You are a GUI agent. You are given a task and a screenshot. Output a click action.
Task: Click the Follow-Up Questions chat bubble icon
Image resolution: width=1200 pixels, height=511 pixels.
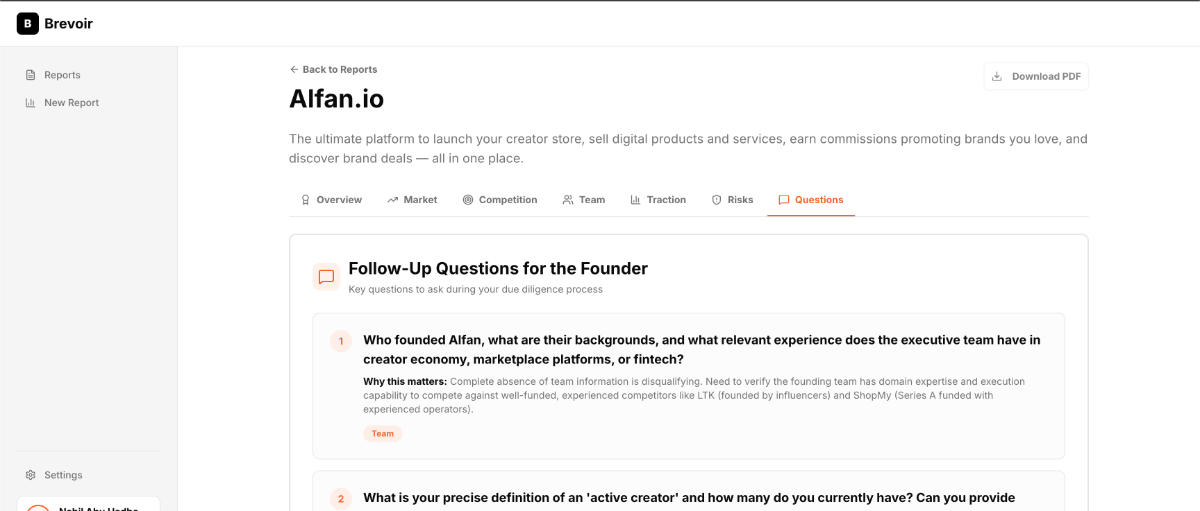(326, 277)
